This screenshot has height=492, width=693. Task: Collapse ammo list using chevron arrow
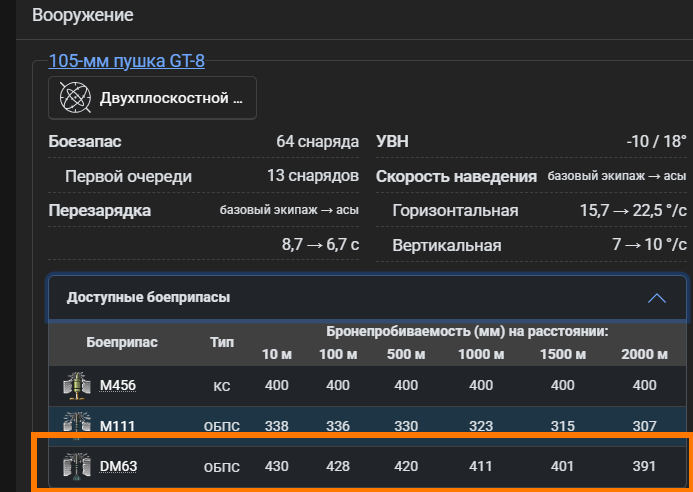pos(656,297)
